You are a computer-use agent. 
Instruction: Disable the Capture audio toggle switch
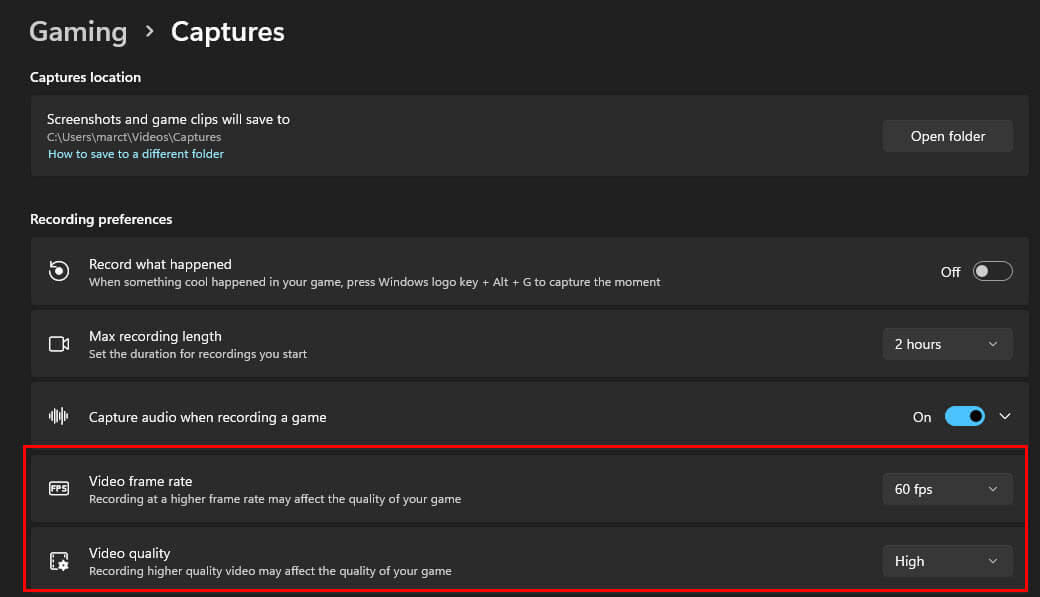[964, 416]
